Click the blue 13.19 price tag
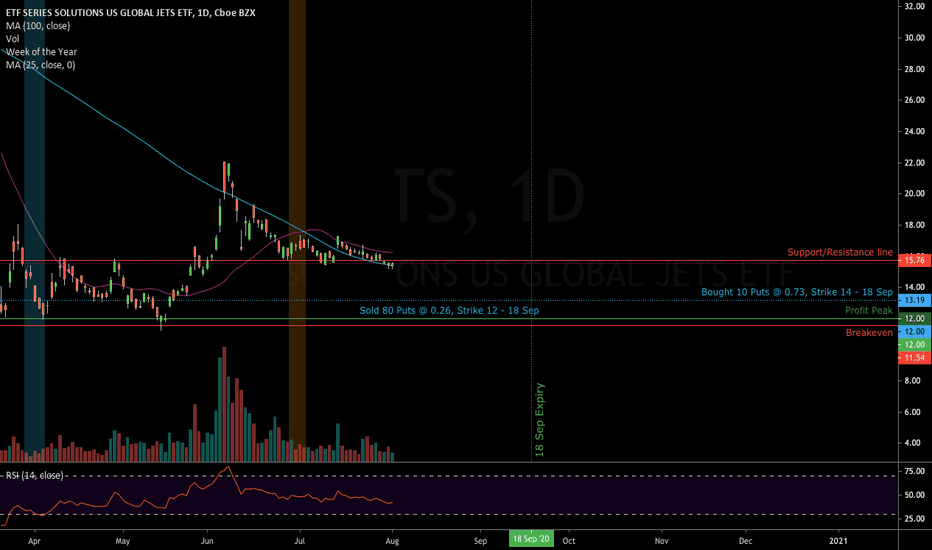 pyautogui.click(x=914, y=300)
